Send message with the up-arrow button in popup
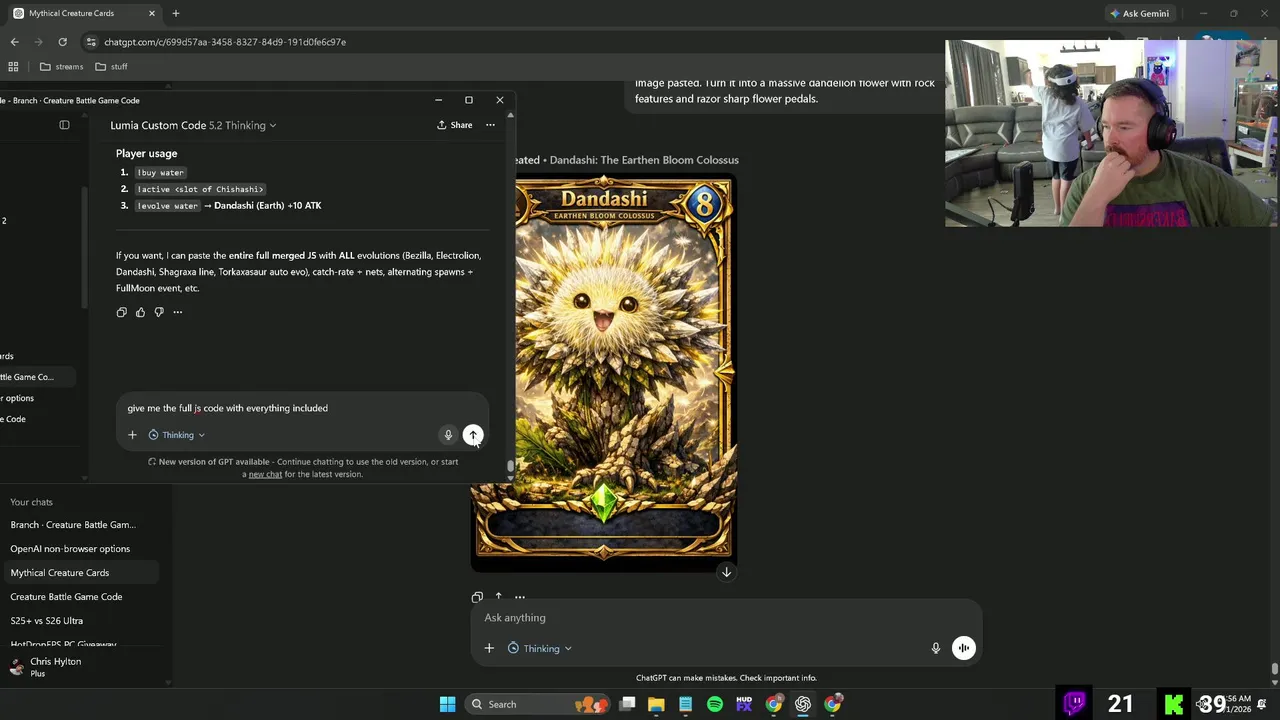Screen dimensions: 1280x720 [x=473, y=435]
